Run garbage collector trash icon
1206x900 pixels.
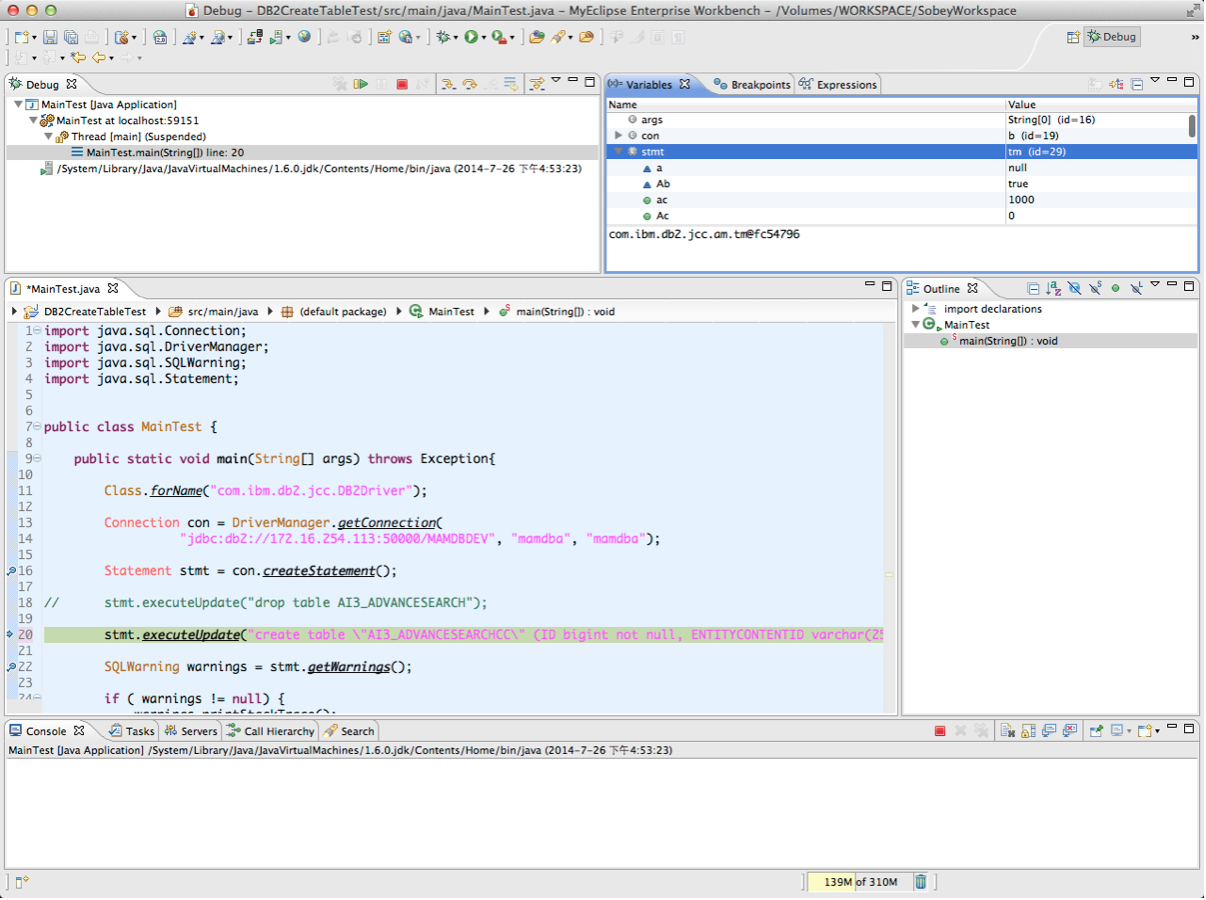[921, 882]
